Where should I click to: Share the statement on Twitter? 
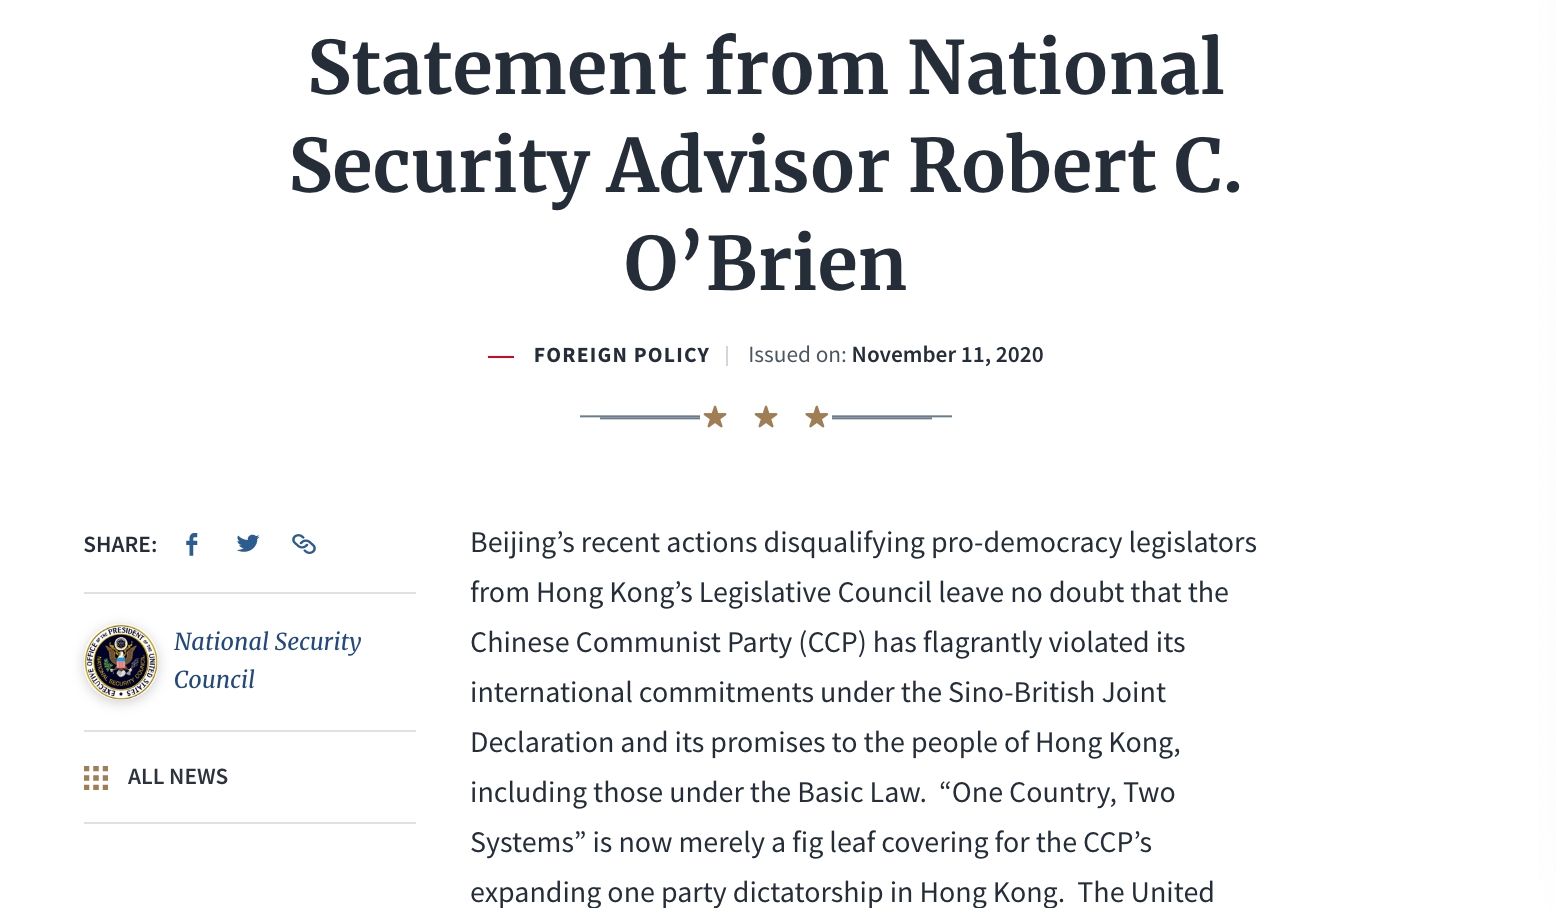point(248,543)
